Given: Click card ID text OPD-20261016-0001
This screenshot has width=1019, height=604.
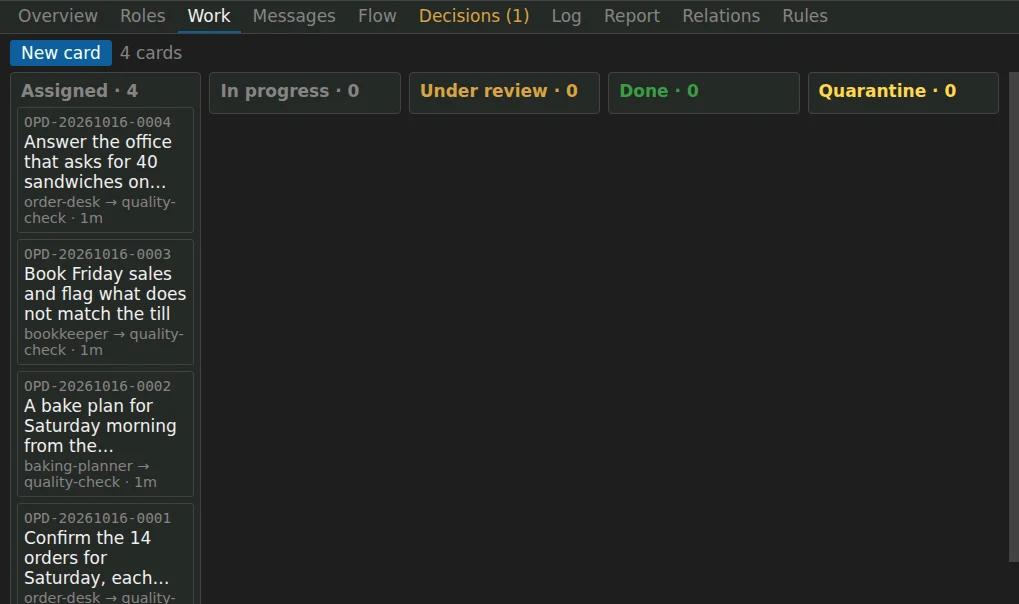Looking at the screenshot, I should click(97, 518).
